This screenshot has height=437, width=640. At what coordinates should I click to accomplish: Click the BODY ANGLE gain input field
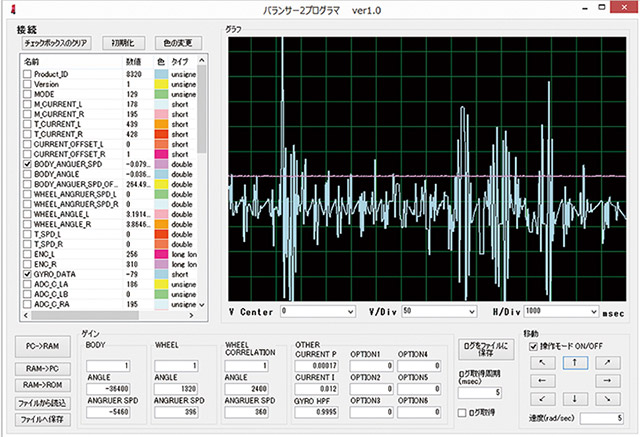point(108,389)
